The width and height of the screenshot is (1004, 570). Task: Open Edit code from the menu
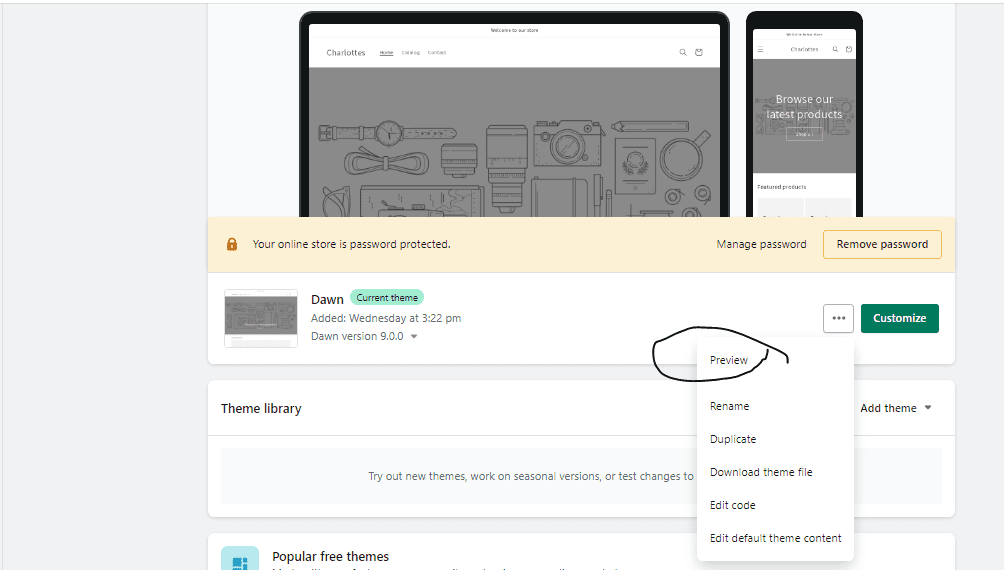[x=733, y=505]
